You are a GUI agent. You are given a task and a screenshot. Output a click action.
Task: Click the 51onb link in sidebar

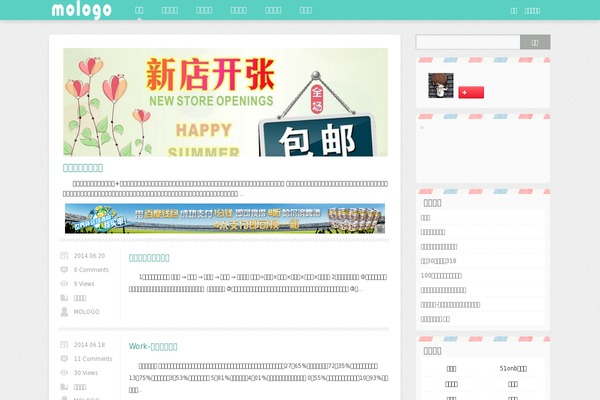[512, 369]
